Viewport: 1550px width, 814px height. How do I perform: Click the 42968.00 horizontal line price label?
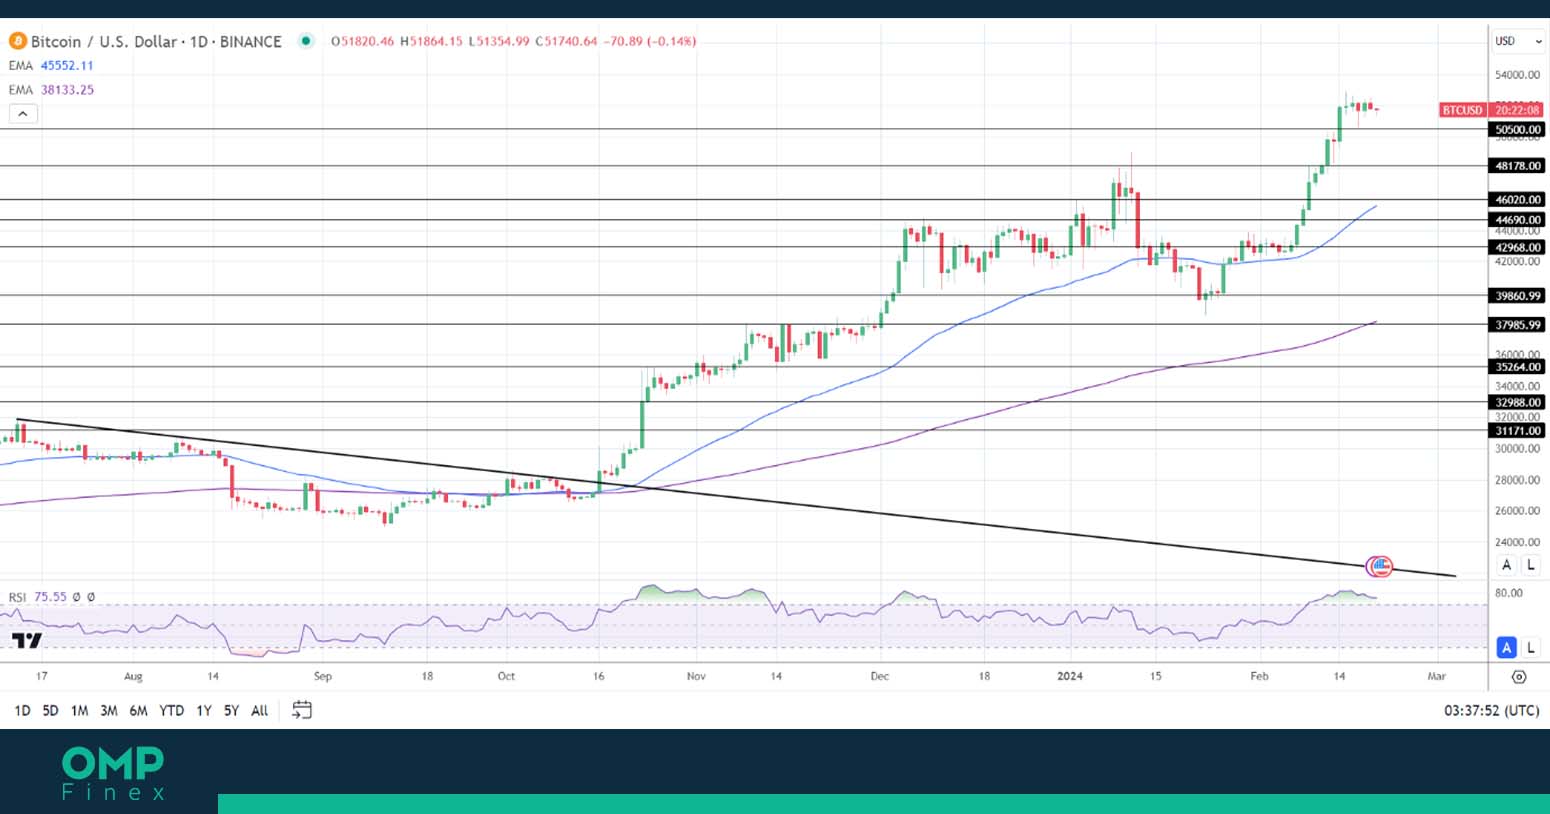tap(1517, 247)
